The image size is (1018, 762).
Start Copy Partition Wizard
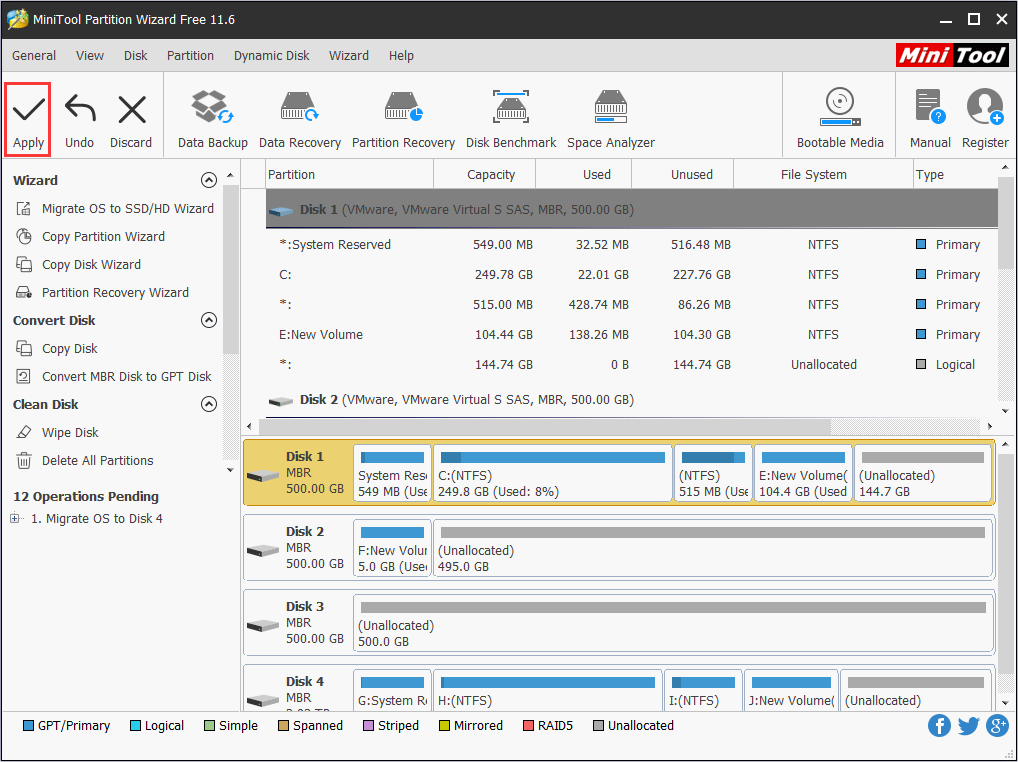pyautogui.click(x=90, y=236)
